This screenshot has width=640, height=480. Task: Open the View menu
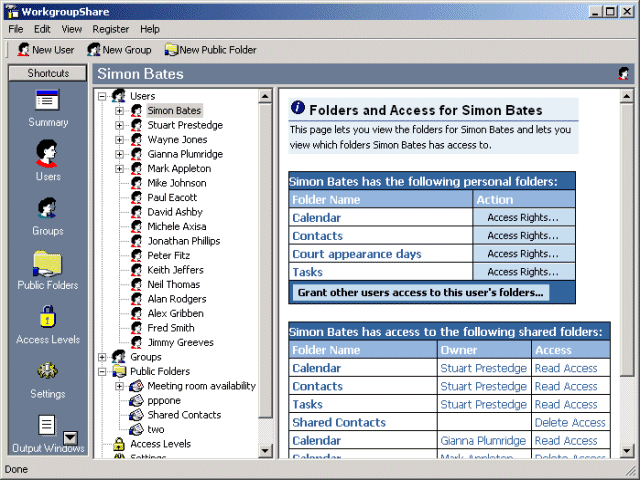72,29
